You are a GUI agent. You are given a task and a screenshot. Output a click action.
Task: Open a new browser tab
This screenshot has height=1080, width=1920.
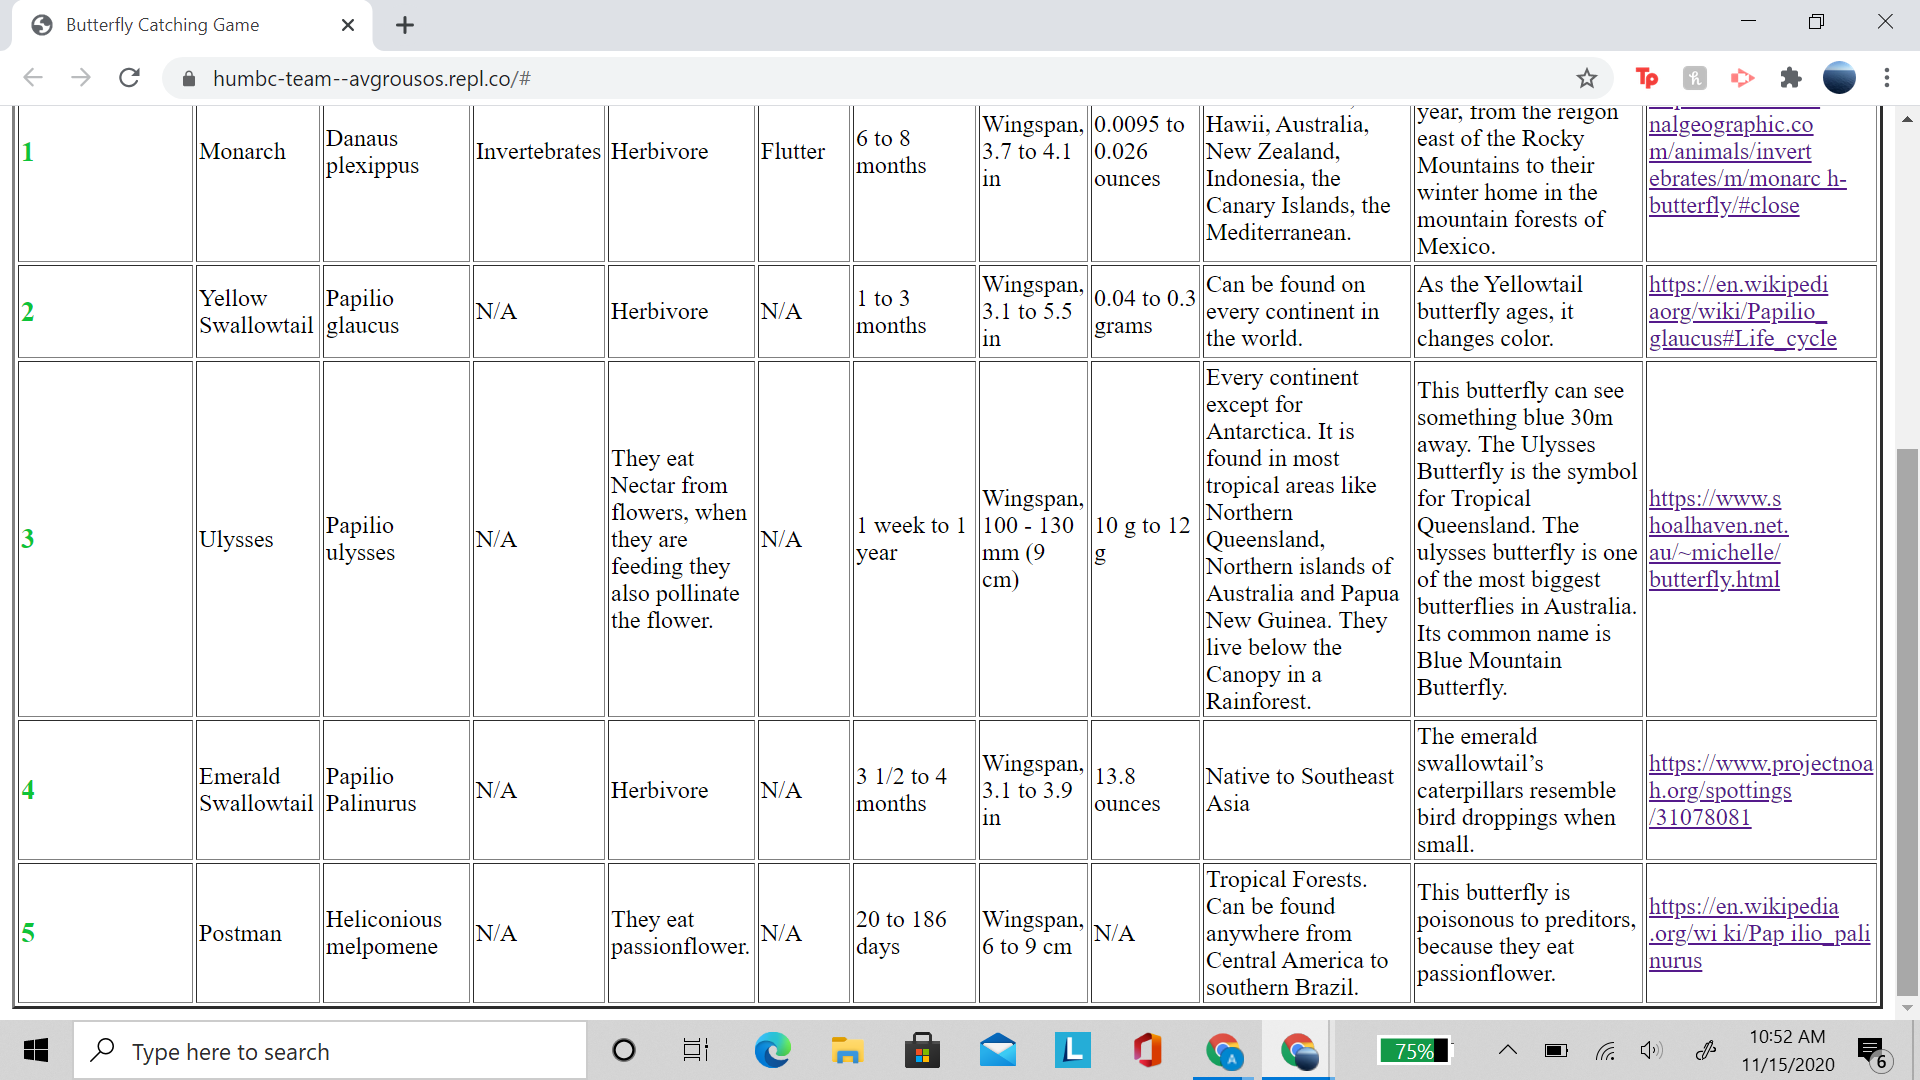(x=405, y=25)
